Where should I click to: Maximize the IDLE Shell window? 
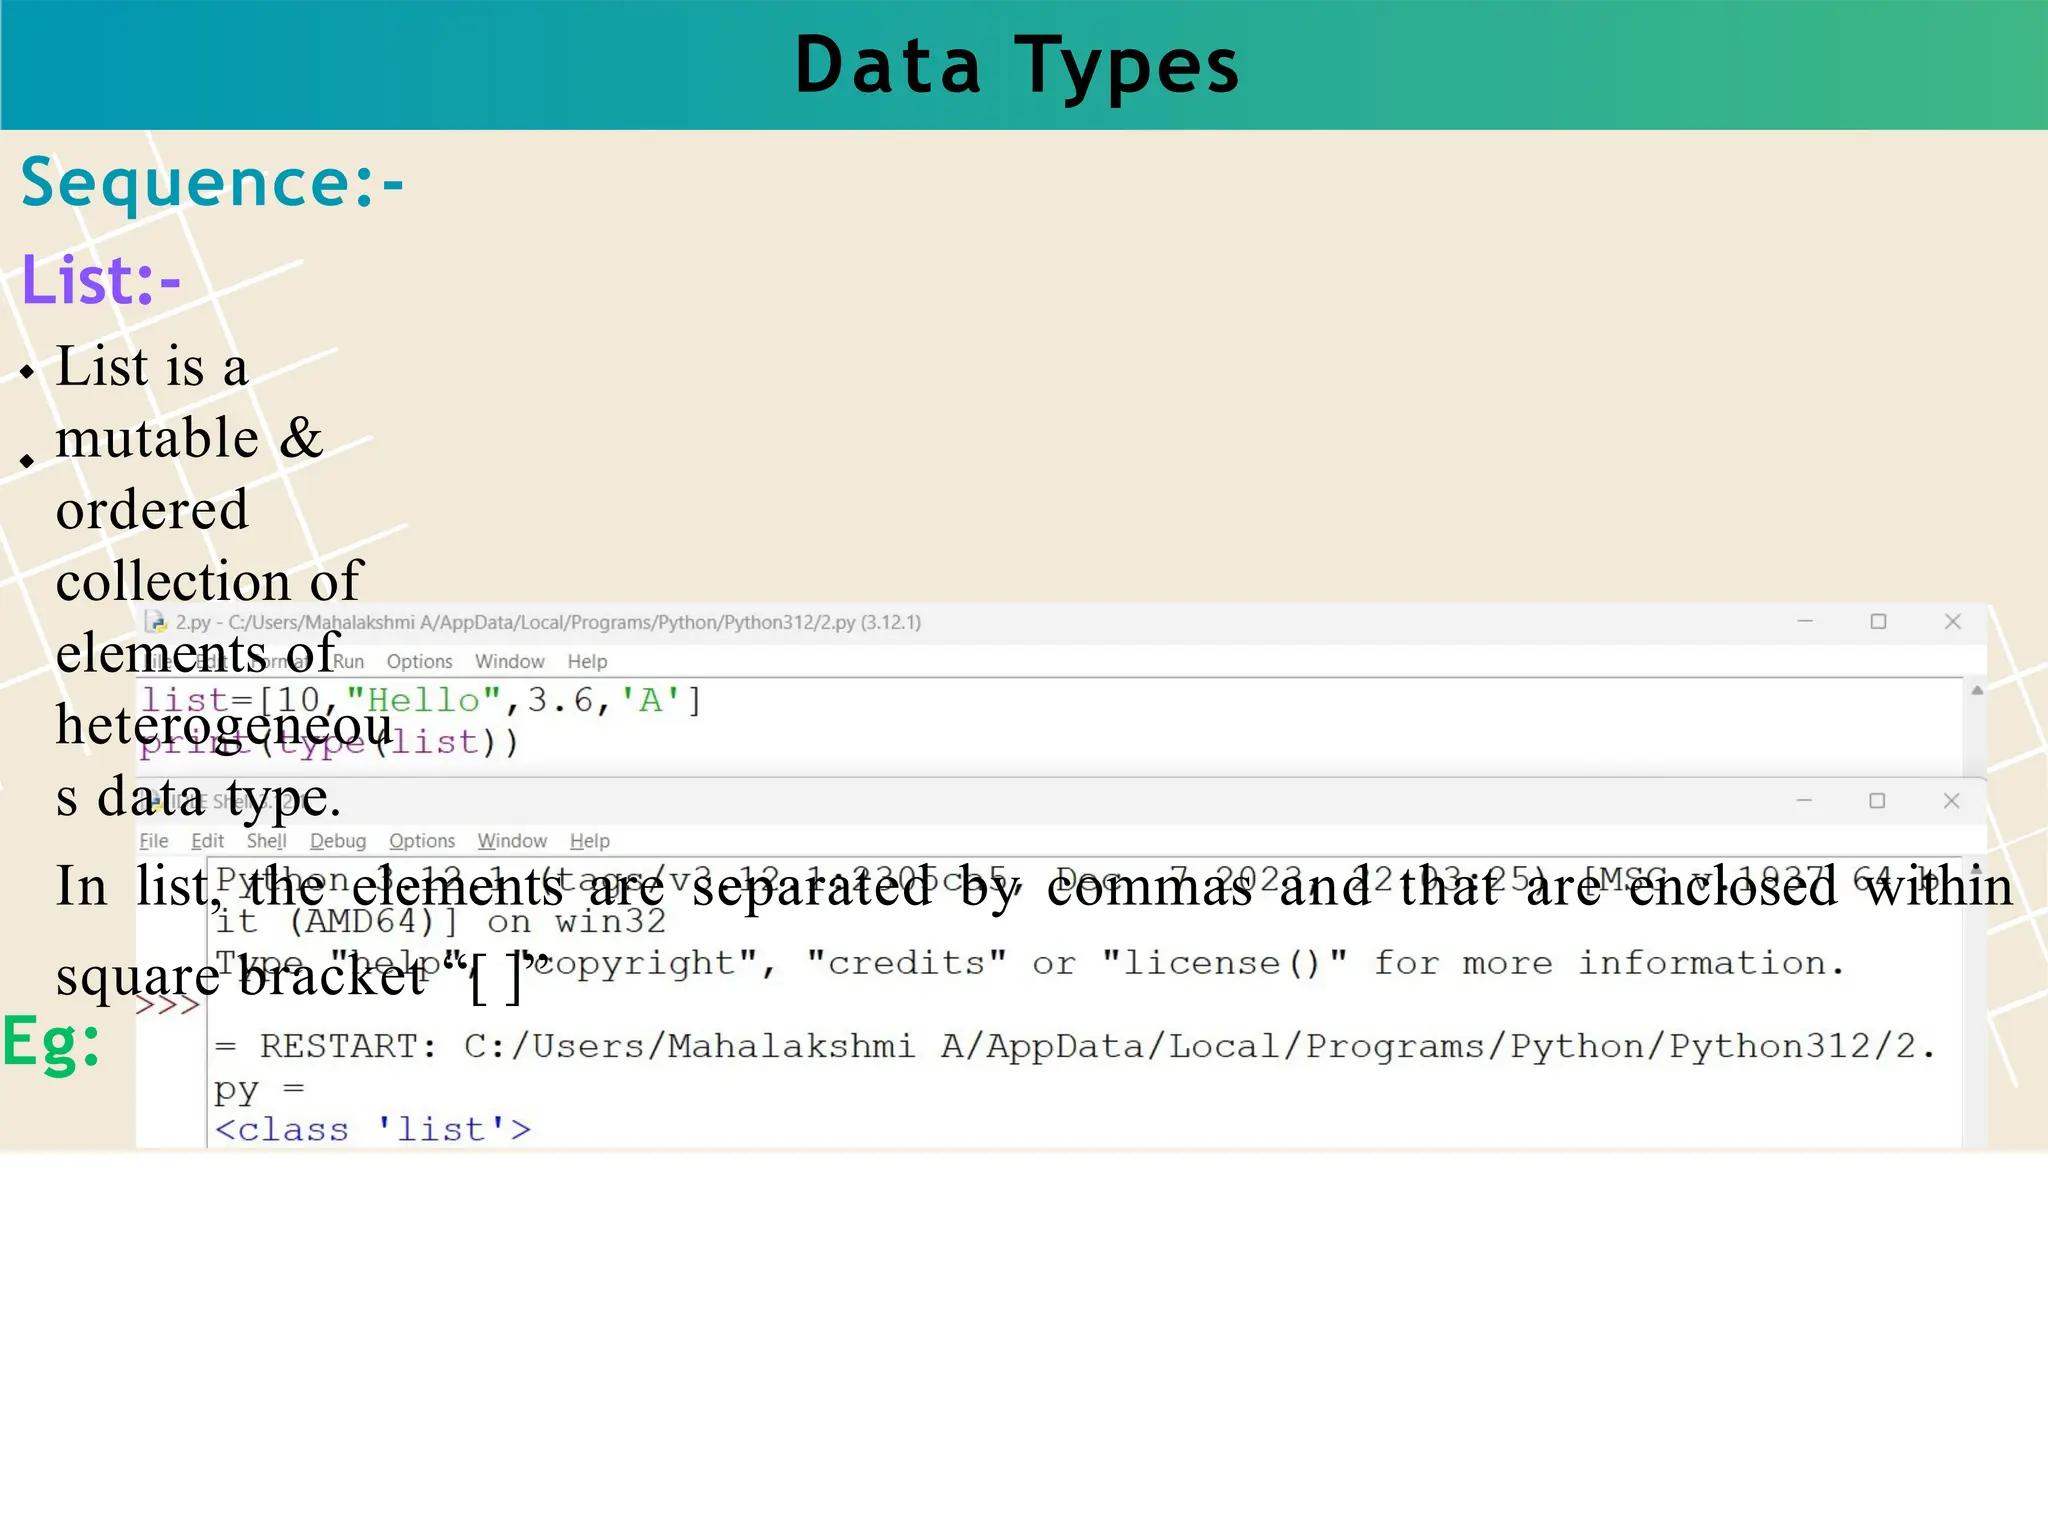(1877, 800)
